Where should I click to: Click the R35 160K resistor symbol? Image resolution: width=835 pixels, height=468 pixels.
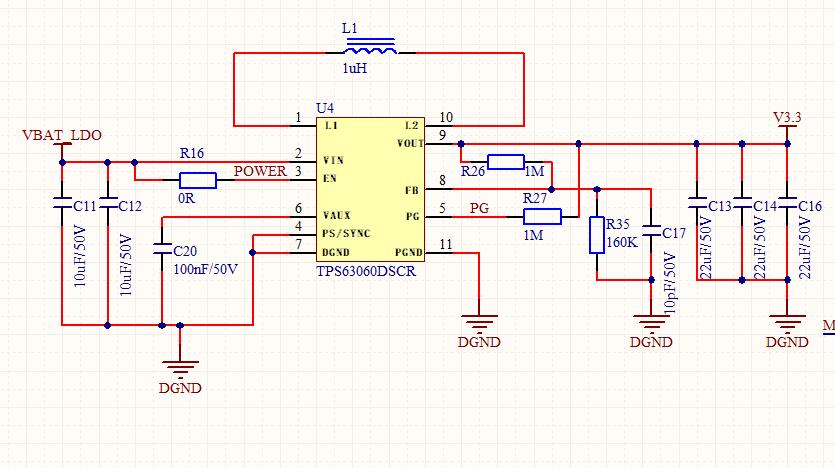597,235
